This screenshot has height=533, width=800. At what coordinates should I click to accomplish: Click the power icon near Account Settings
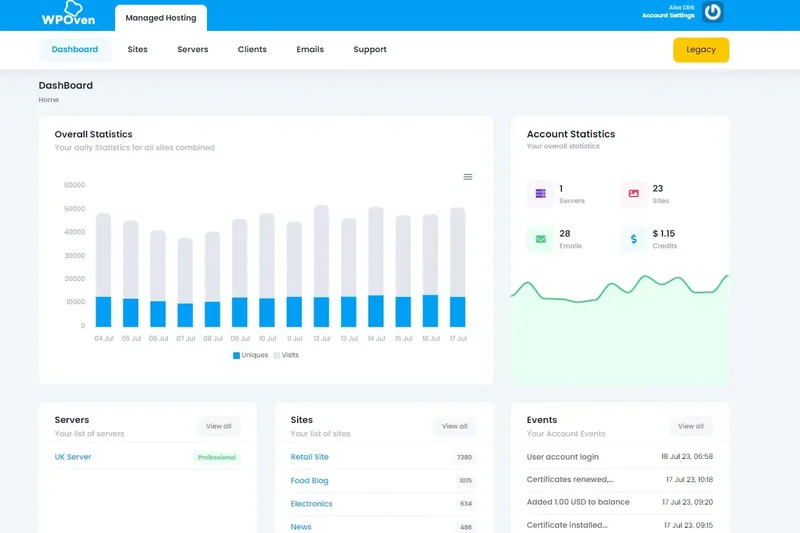[x=712, y=12]
